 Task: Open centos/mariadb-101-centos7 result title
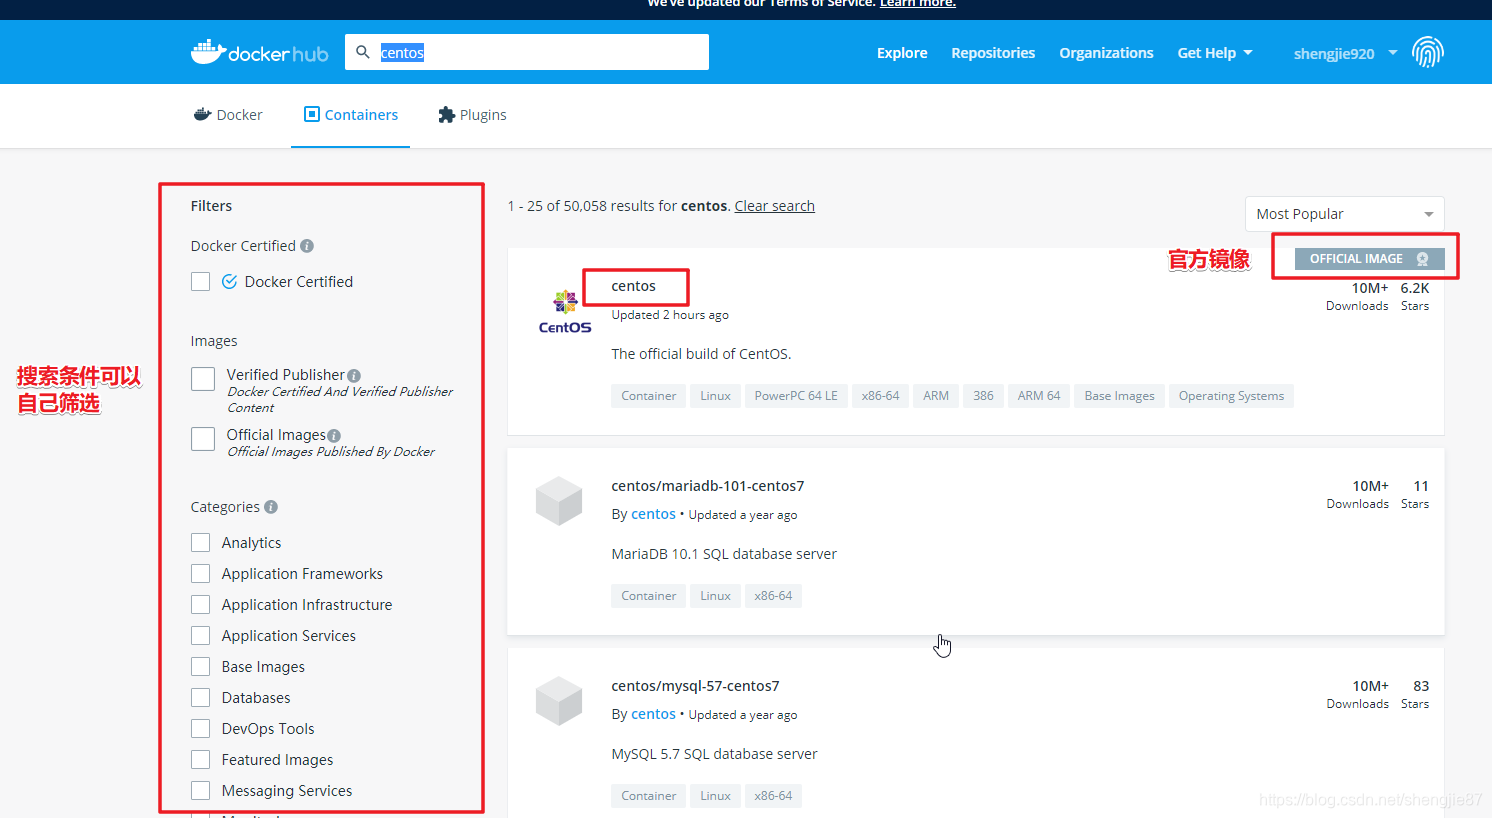coord(708,486)
